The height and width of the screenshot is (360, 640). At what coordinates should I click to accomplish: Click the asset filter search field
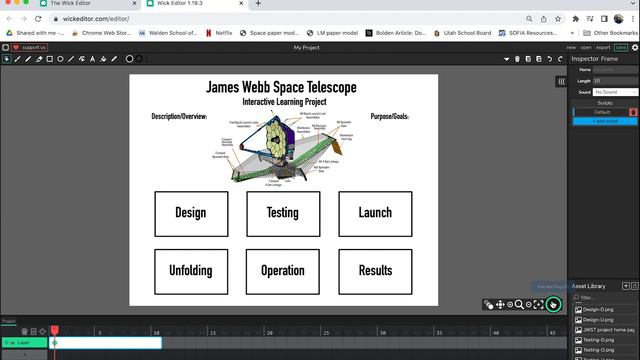coord(605,298)
